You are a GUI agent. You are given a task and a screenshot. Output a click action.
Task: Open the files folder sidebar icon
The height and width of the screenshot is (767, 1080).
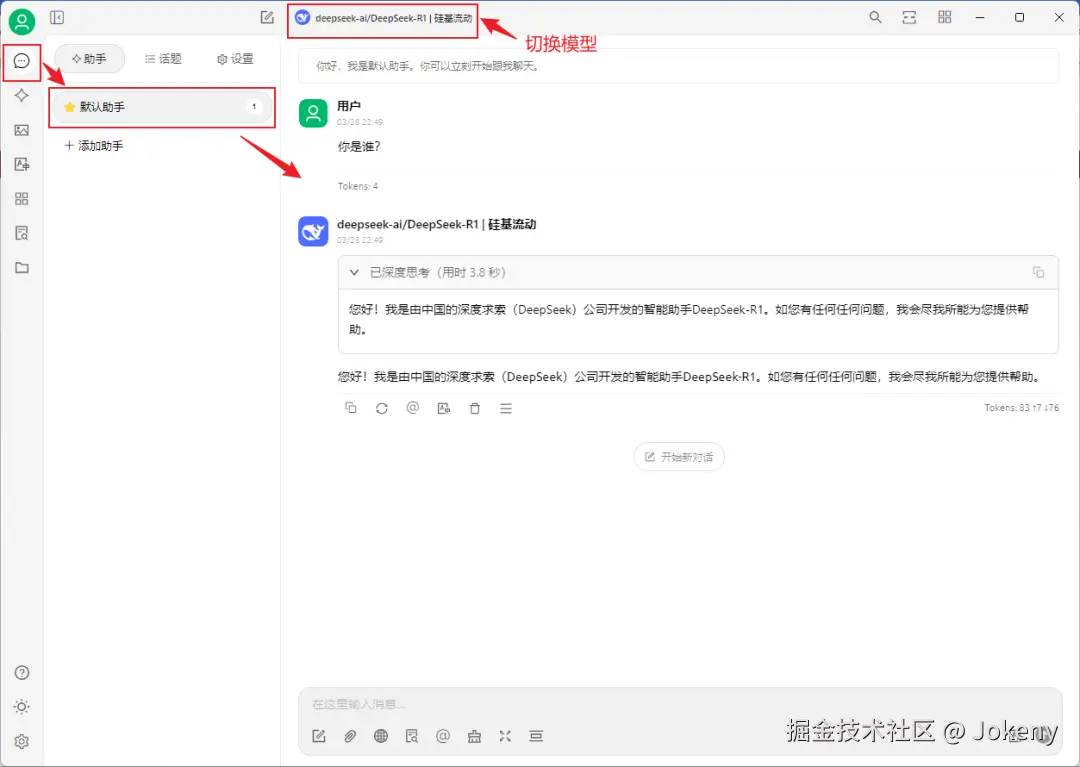click(21, 268)
